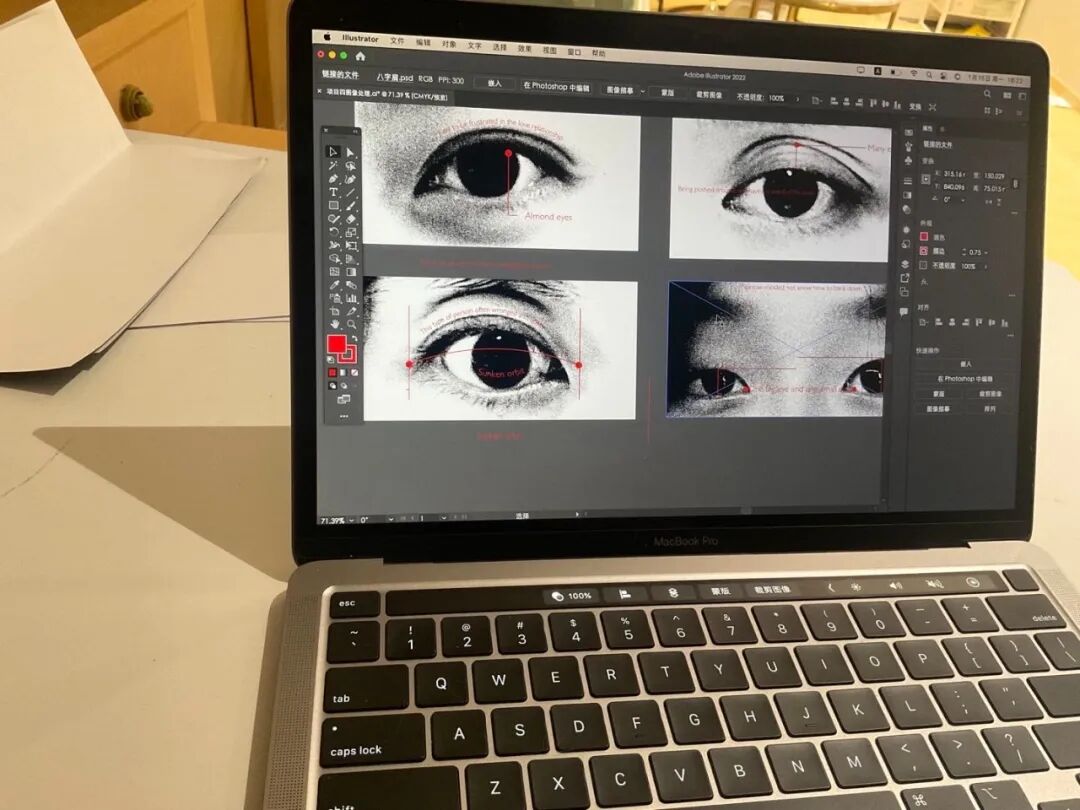
Task: Set paint mode to Gradient
Action: coord(343,373)
